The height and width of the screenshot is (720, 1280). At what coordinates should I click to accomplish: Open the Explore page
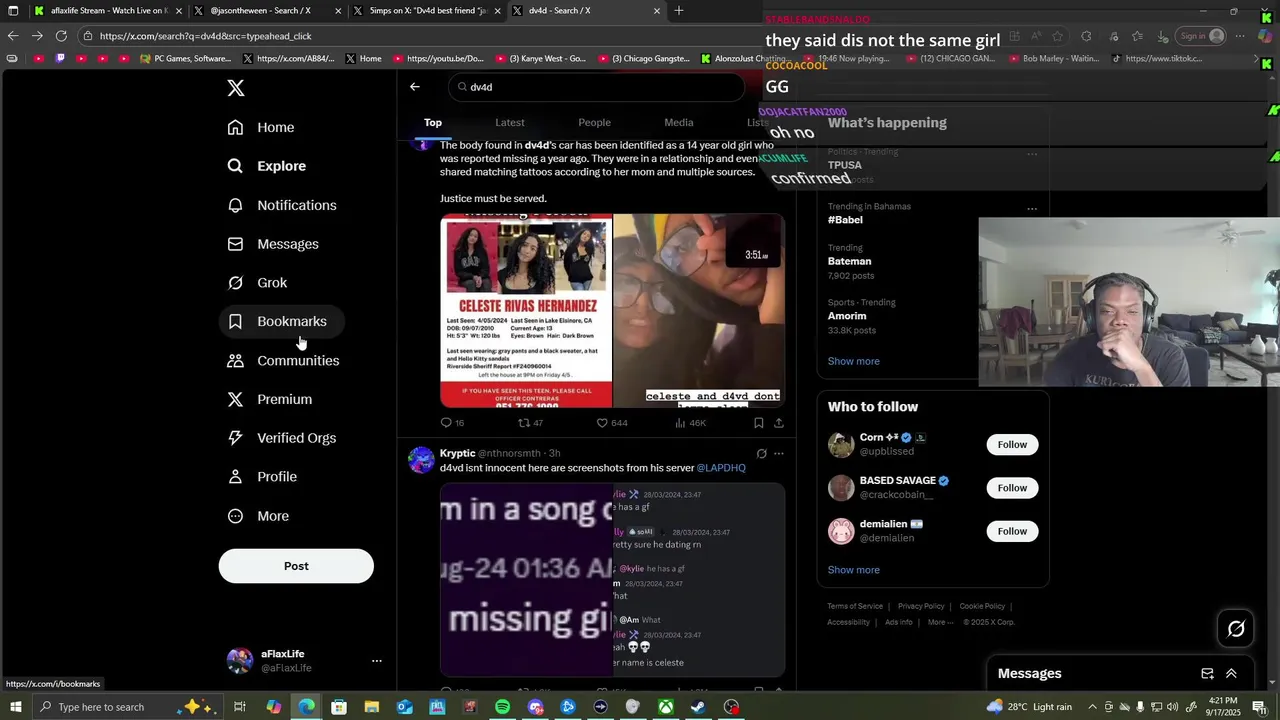[267, 166]
